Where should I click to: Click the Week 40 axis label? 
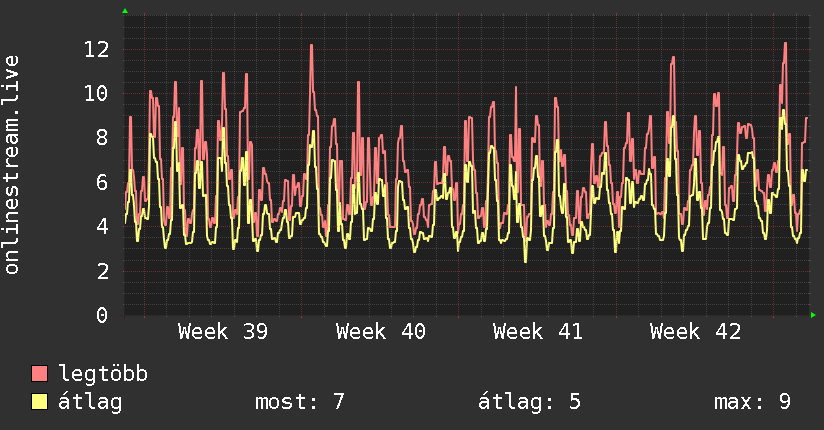380,332
